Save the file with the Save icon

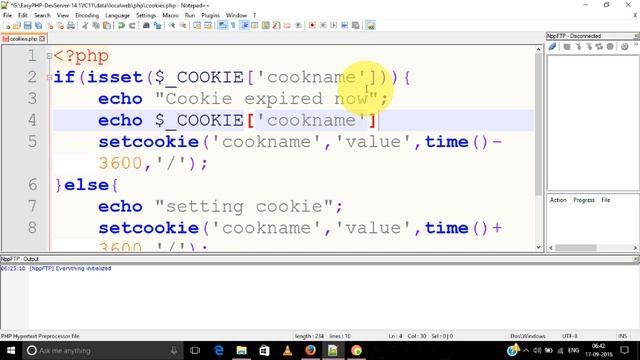click(x=27, y=25)
